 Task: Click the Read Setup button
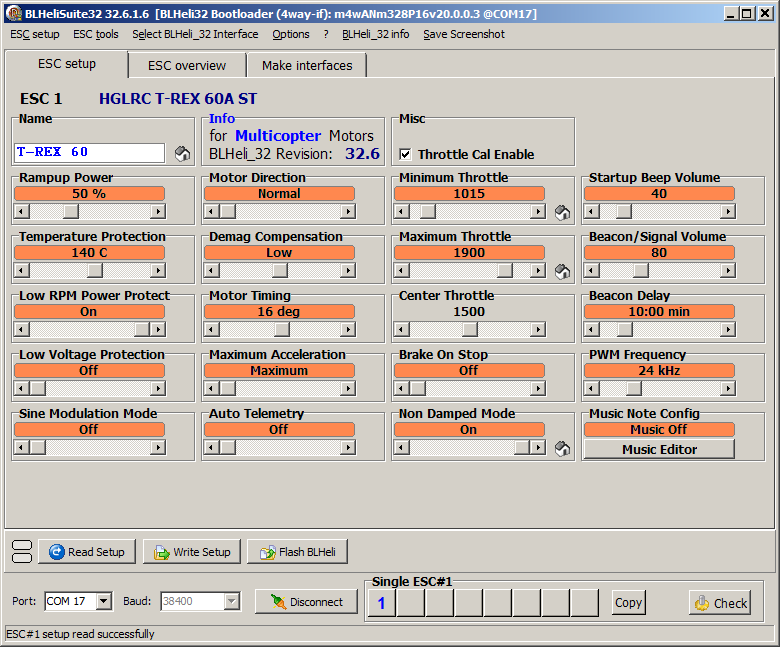[x=87, y=552]
